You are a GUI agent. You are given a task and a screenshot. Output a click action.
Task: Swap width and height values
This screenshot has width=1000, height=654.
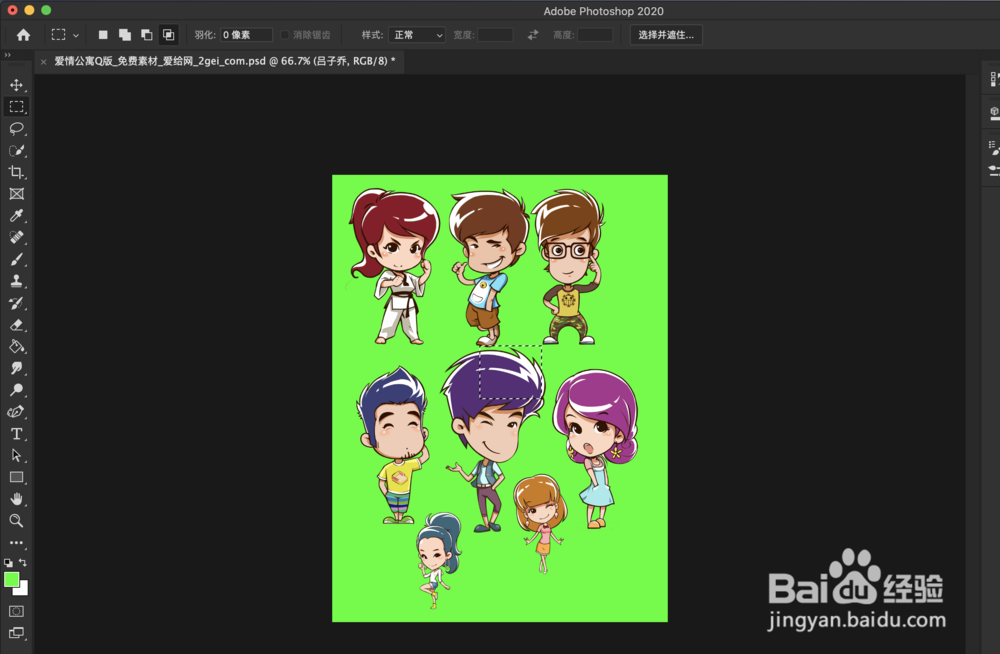click(533, 35)
